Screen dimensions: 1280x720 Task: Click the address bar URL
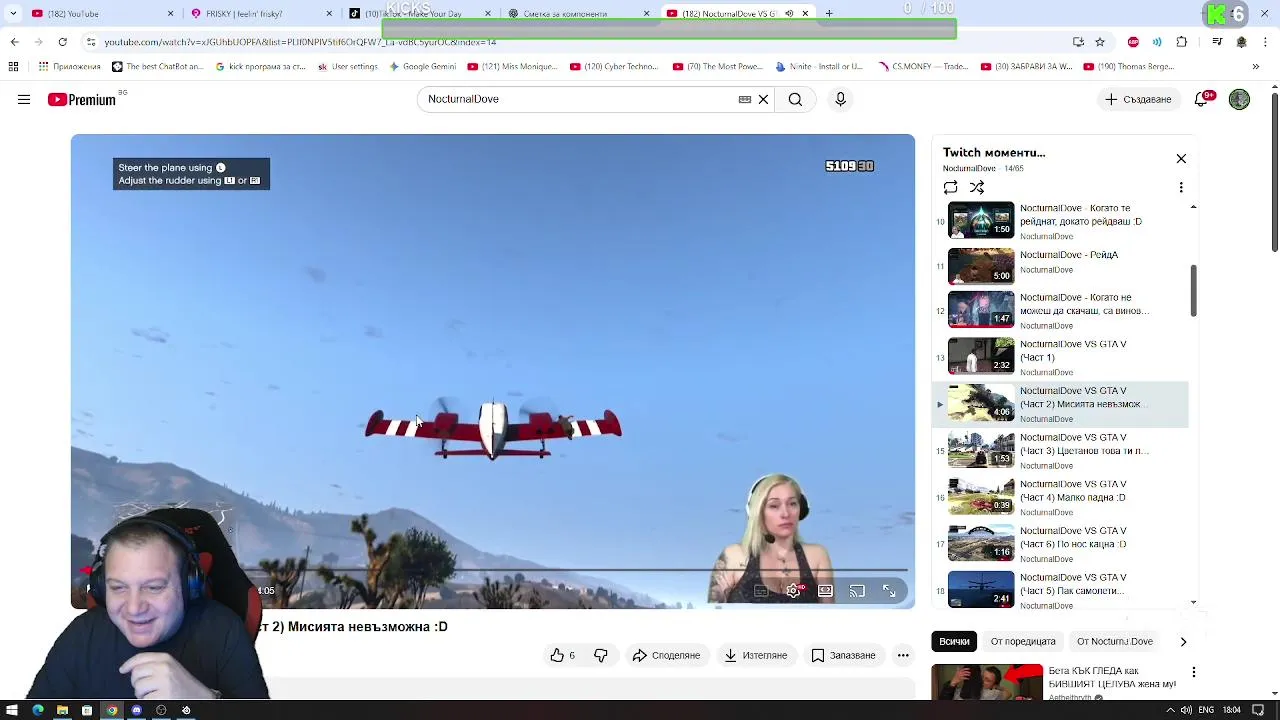tap(300, 42)
